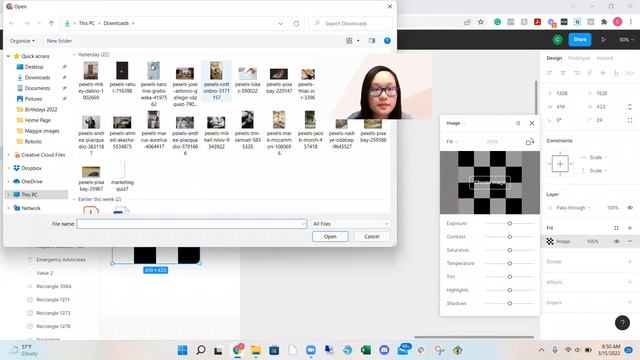
Task: Open the 50% zoom level dropdown
Action: 626,40
